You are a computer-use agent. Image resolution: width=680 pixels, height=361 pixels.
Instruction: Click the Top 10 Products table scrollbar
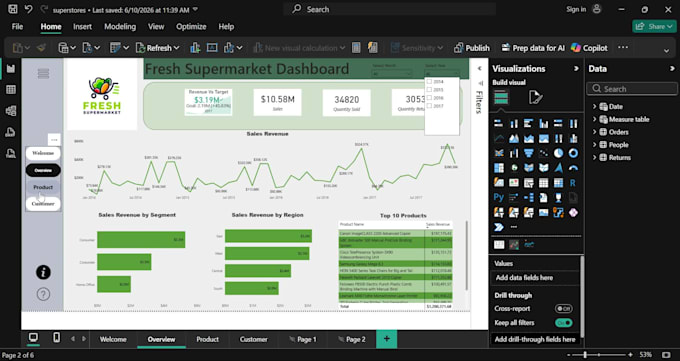point(467,255)
